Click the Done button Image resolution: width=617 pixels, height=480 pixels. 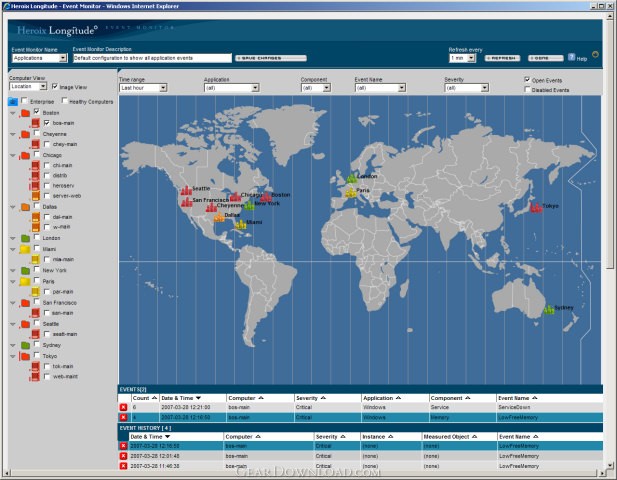point(545,58)
